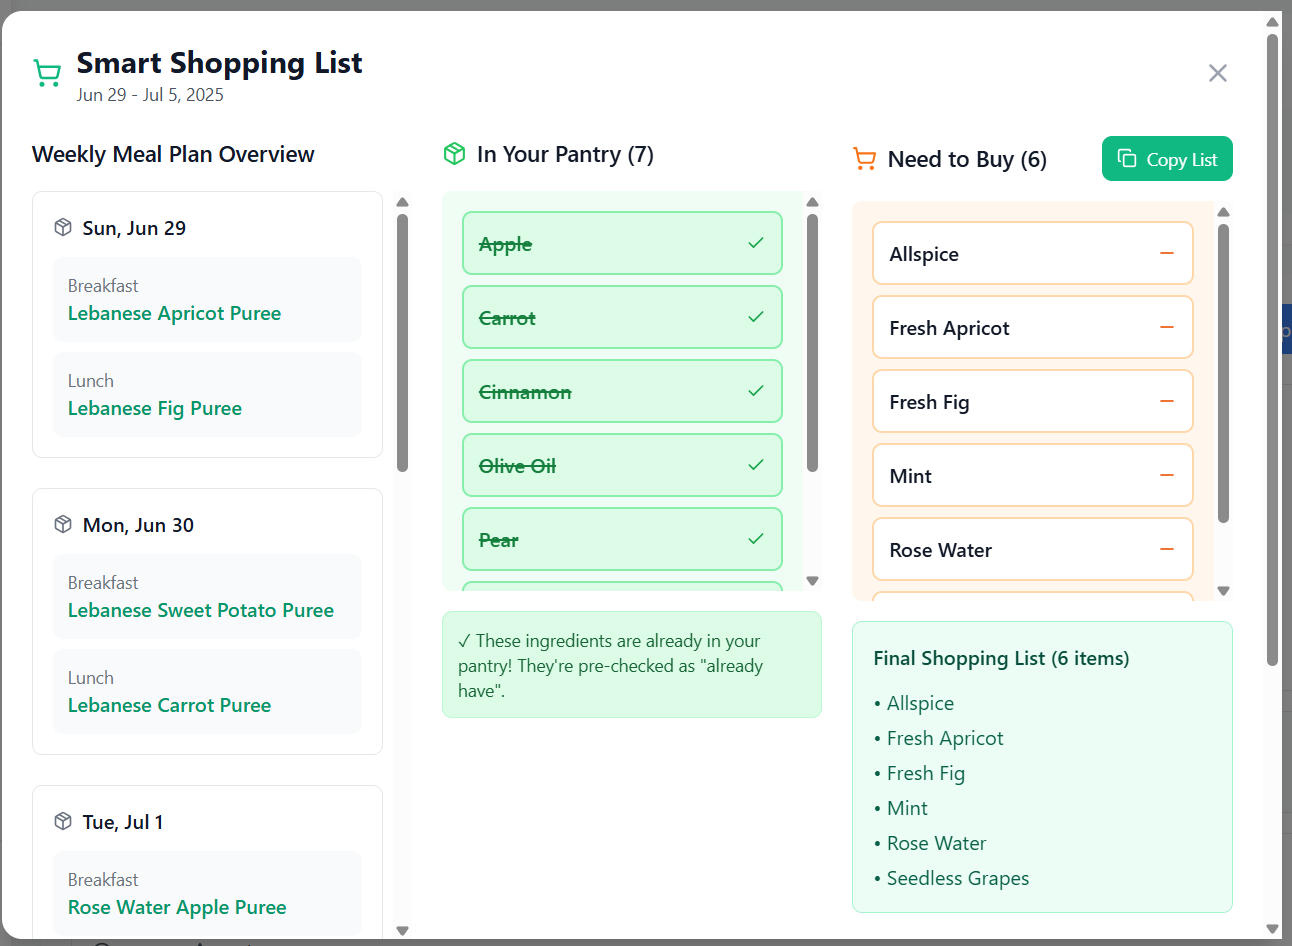Screen dimensions: 1292x946
Task: Click the Copy List button
Action: [1166, 159]
